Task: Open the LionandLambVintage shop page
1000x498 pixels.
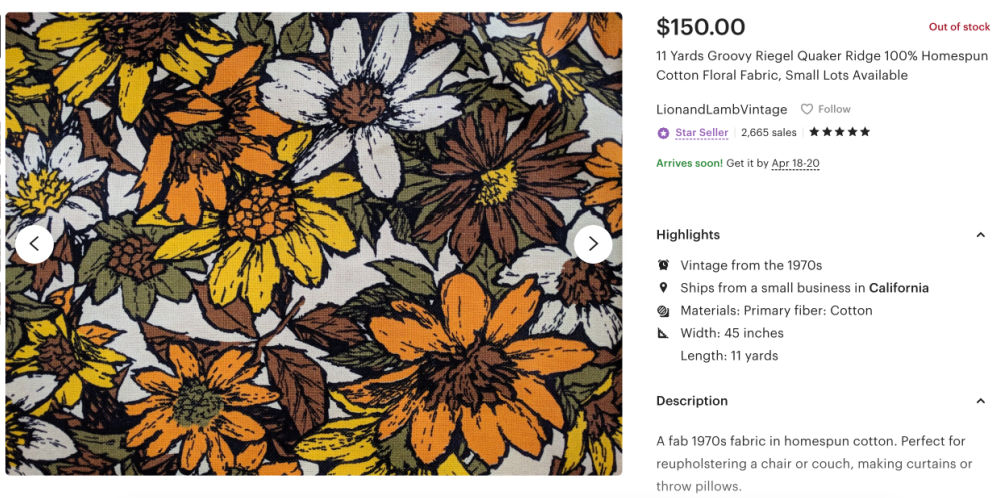Action: 721,109
